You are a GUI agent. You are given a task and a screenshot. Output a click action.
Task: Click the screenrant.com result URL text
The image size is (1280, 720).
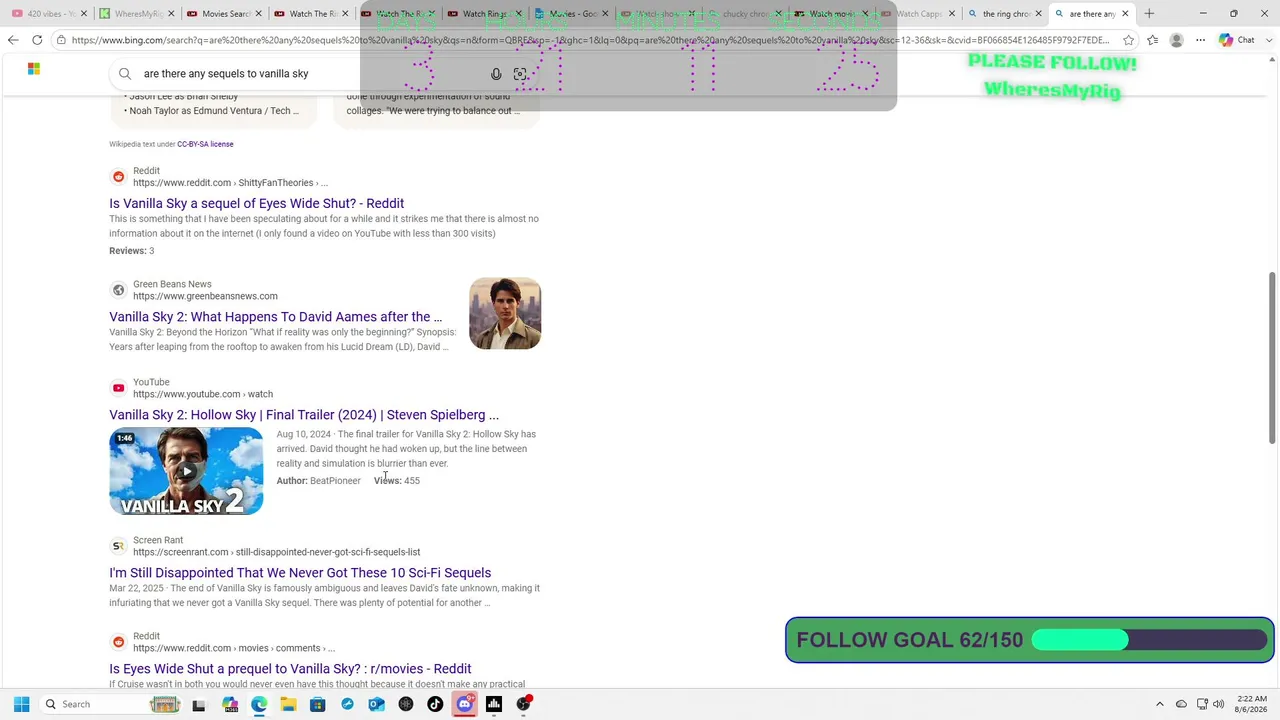point(277,552)
